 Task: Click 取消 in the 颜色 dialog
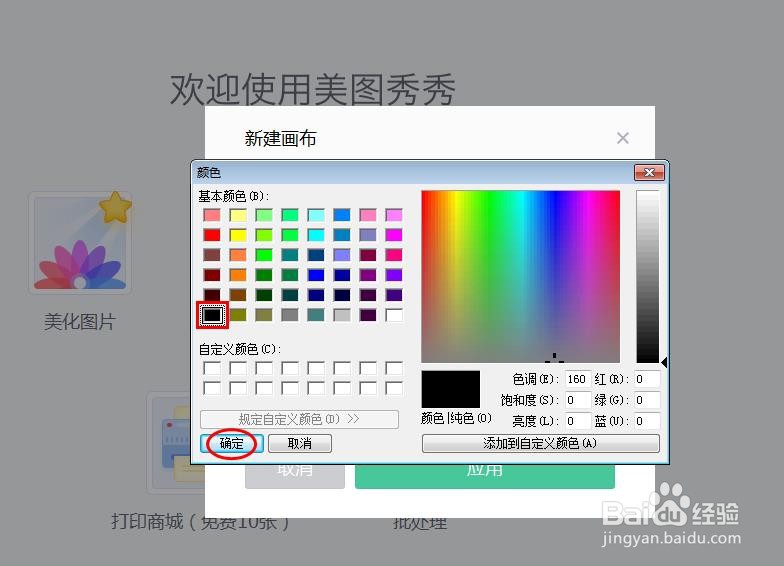tap(300, 444)
